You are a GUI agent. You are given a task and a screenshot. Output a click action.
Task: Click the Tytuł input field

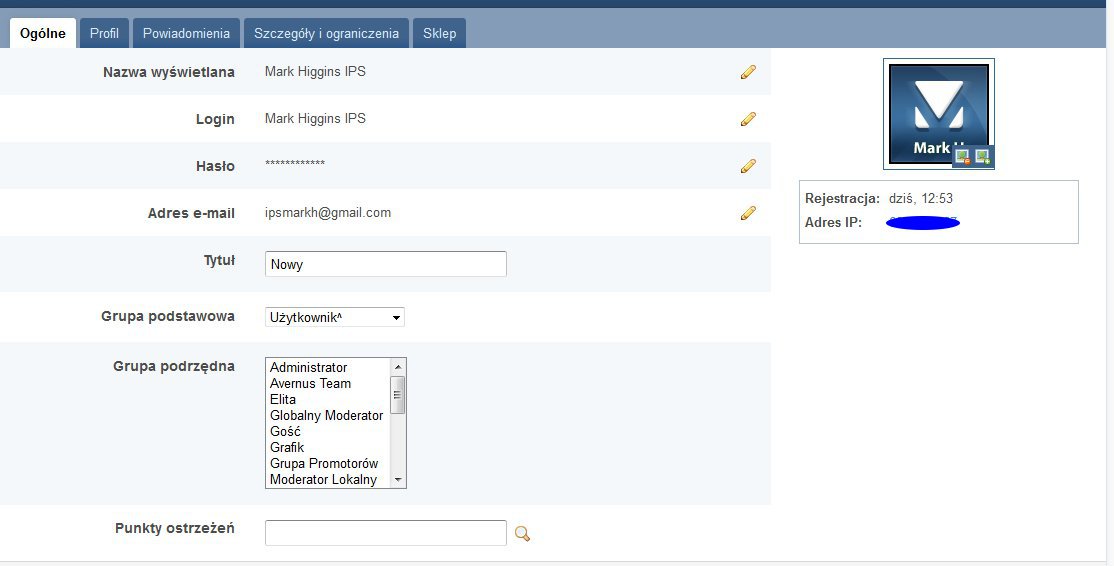[x=386, y=264]
